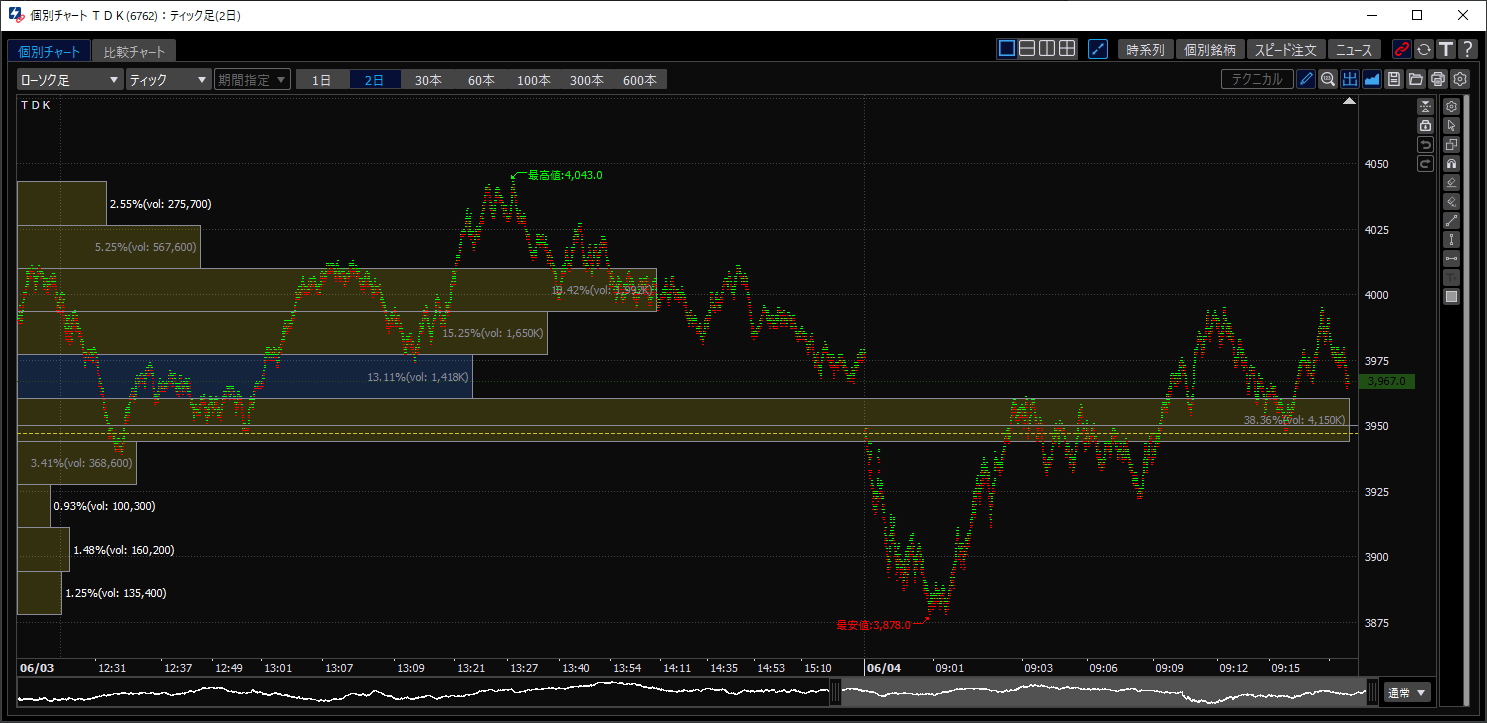The width and height of the screenshot is (1487, 723).
Task: Choose the eraser tool in drawing palette
Action: click(1451, 182)
